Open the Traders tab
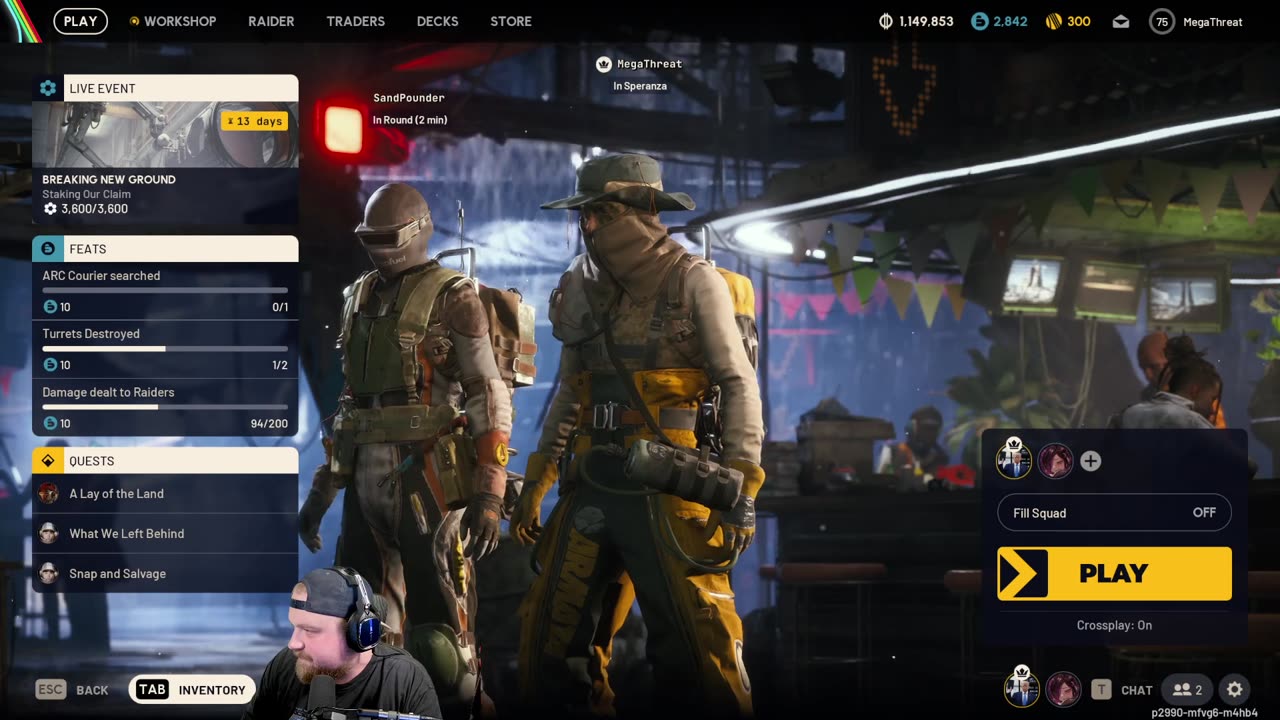This screenshot has width=1280, height=720. pyautogui.click(x=355, y=21)
